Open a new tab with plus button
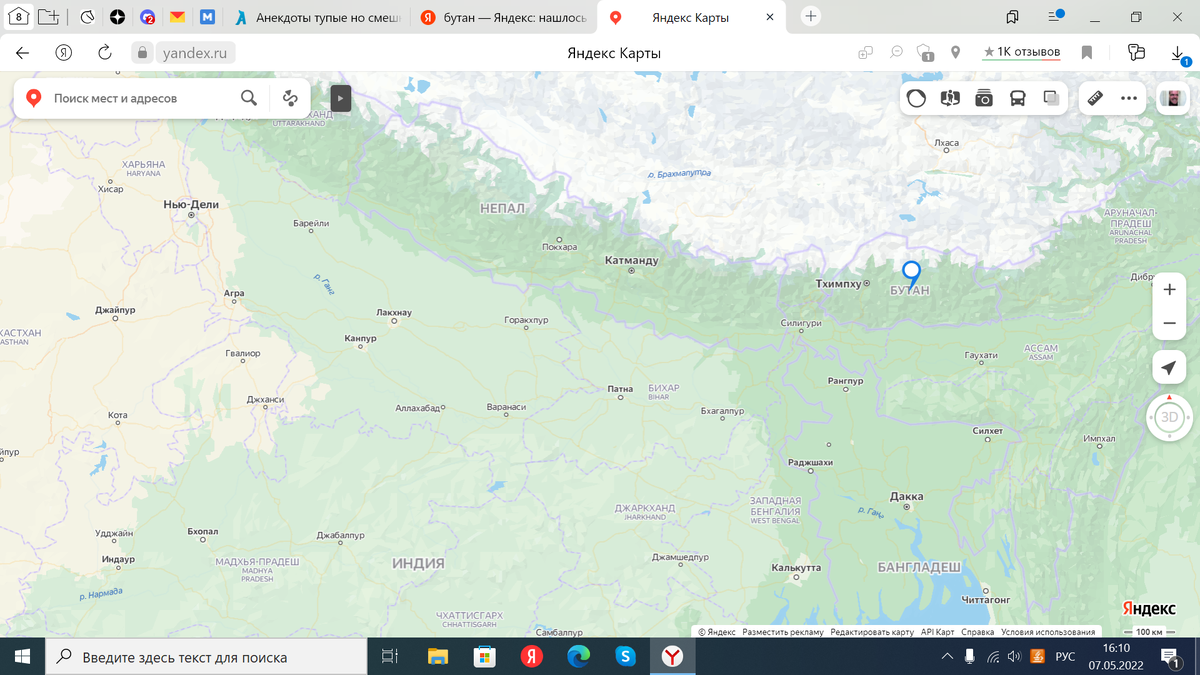Image resolution: width=1200 pixels, height=675 pixels. pyautogui.click(x=811, y=17)
